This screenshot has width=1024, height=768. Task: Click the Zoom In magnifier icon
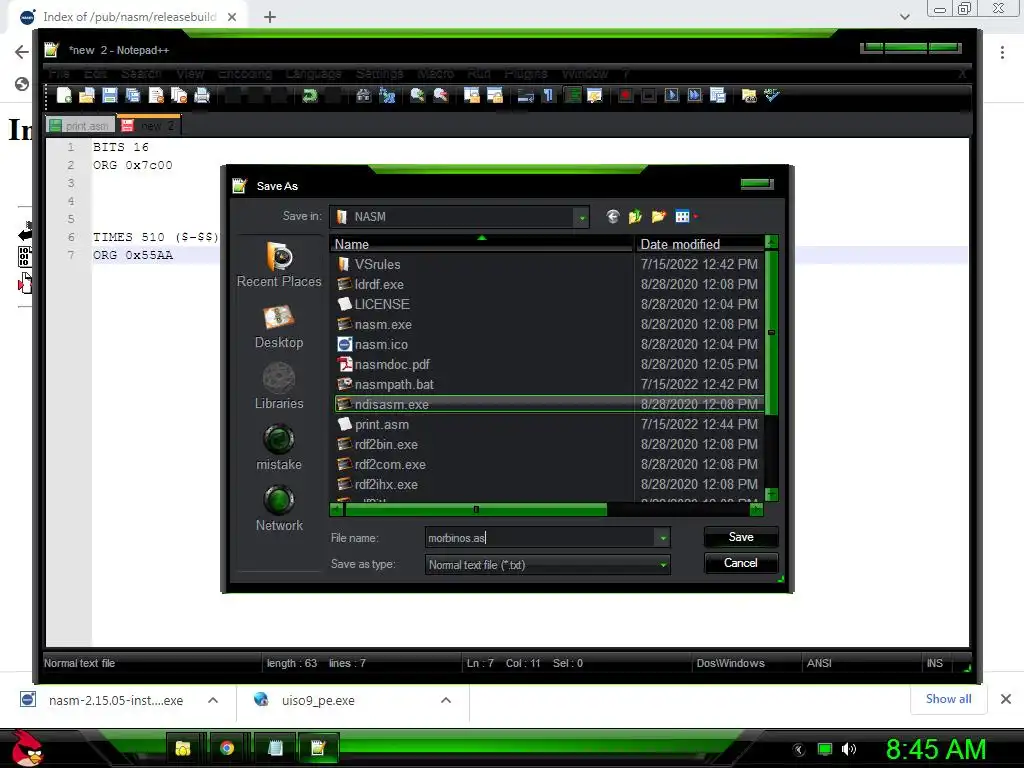click(417, 95)
